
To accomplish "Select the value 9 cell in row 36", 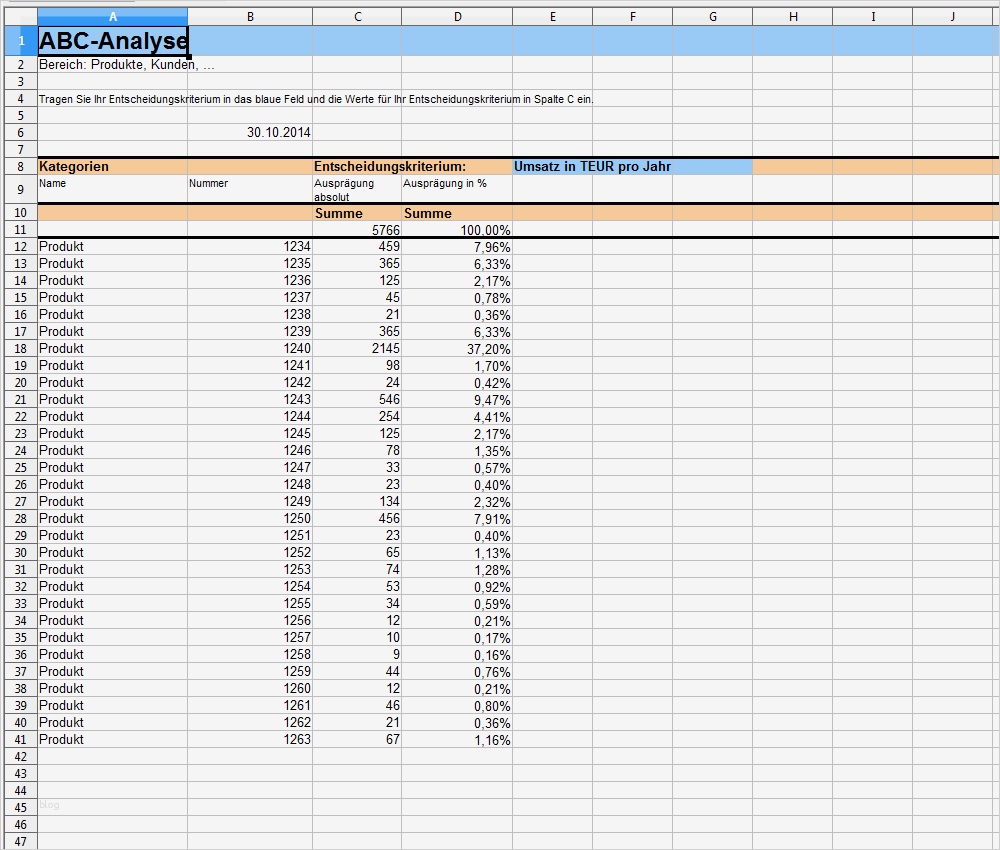I will [x=357, y=655].
